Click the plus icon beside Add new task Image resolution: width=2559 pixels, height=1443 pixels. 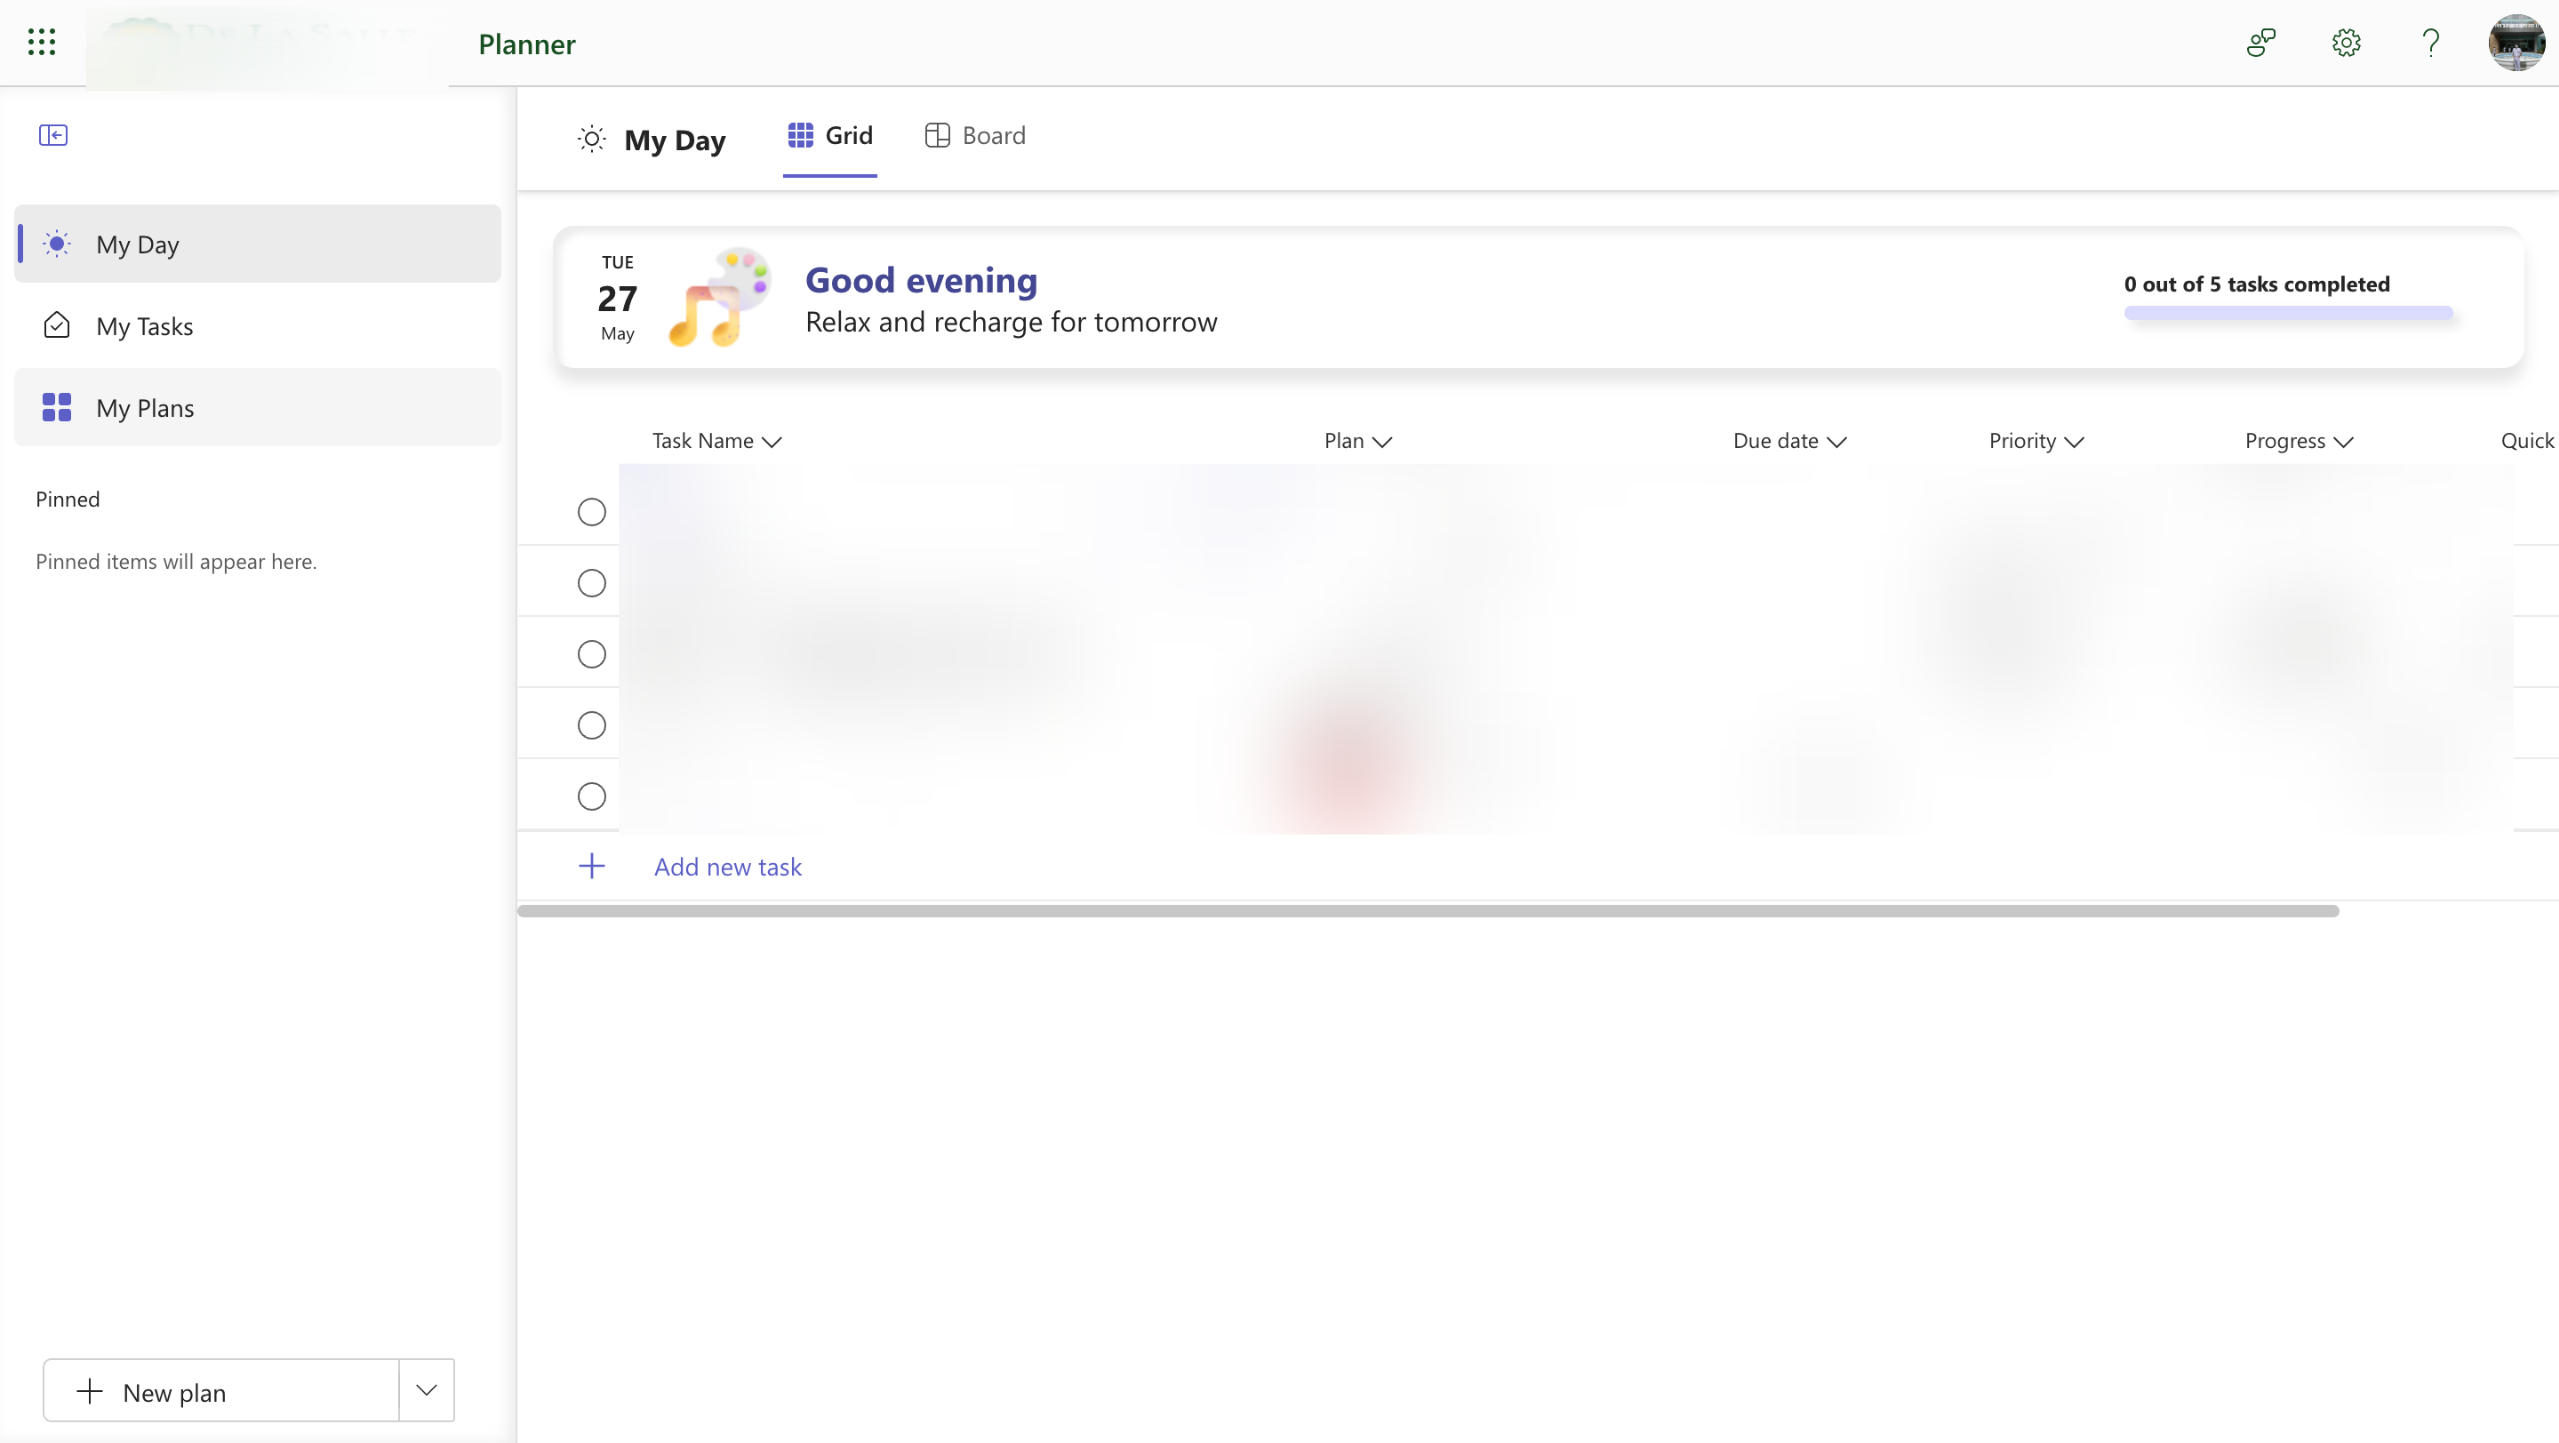point(592,866)
